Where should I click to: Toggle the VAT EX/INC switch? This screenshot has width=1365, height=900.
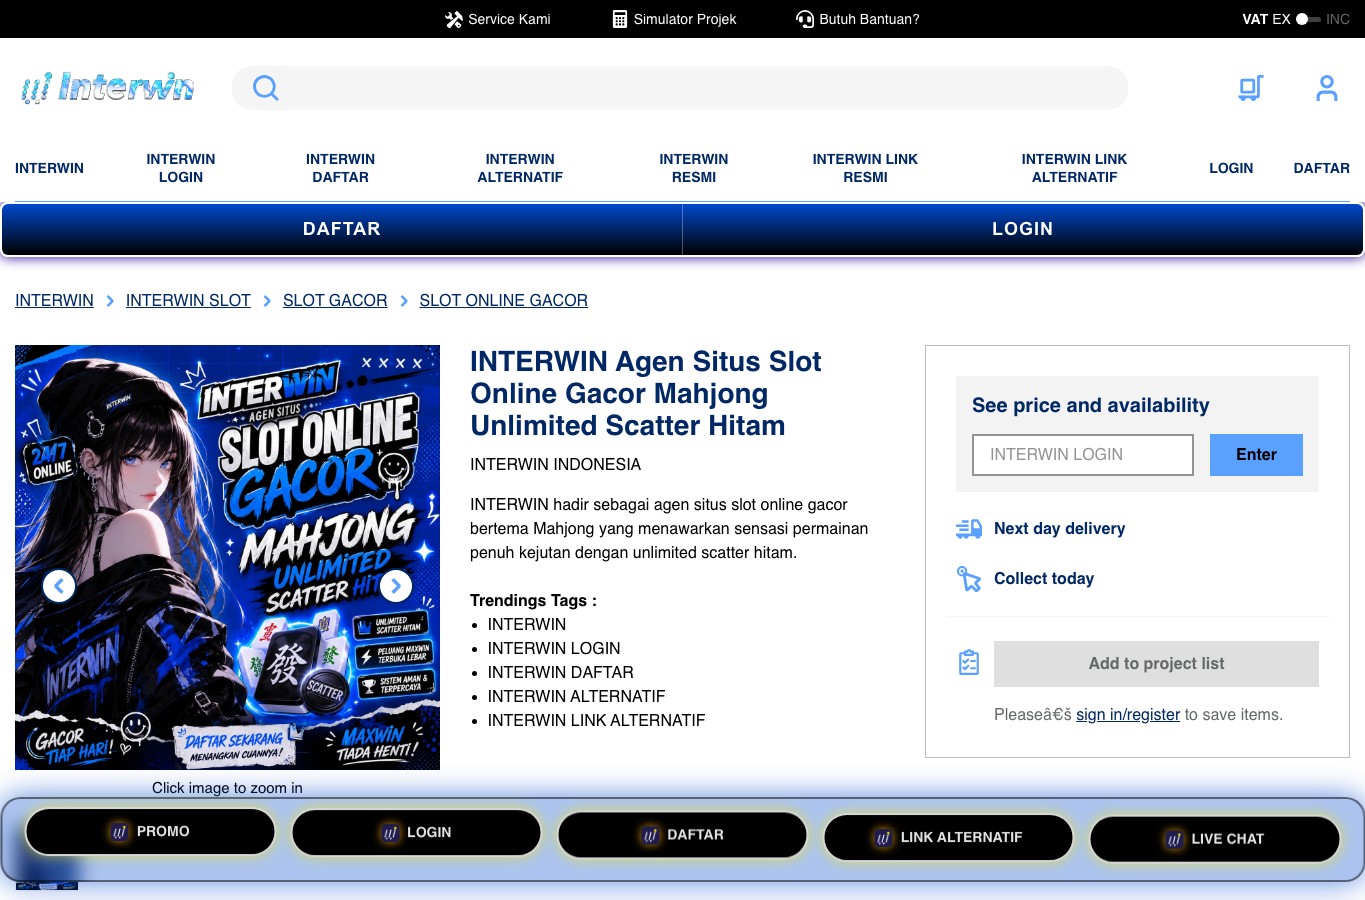click(x=1308, y=19)
